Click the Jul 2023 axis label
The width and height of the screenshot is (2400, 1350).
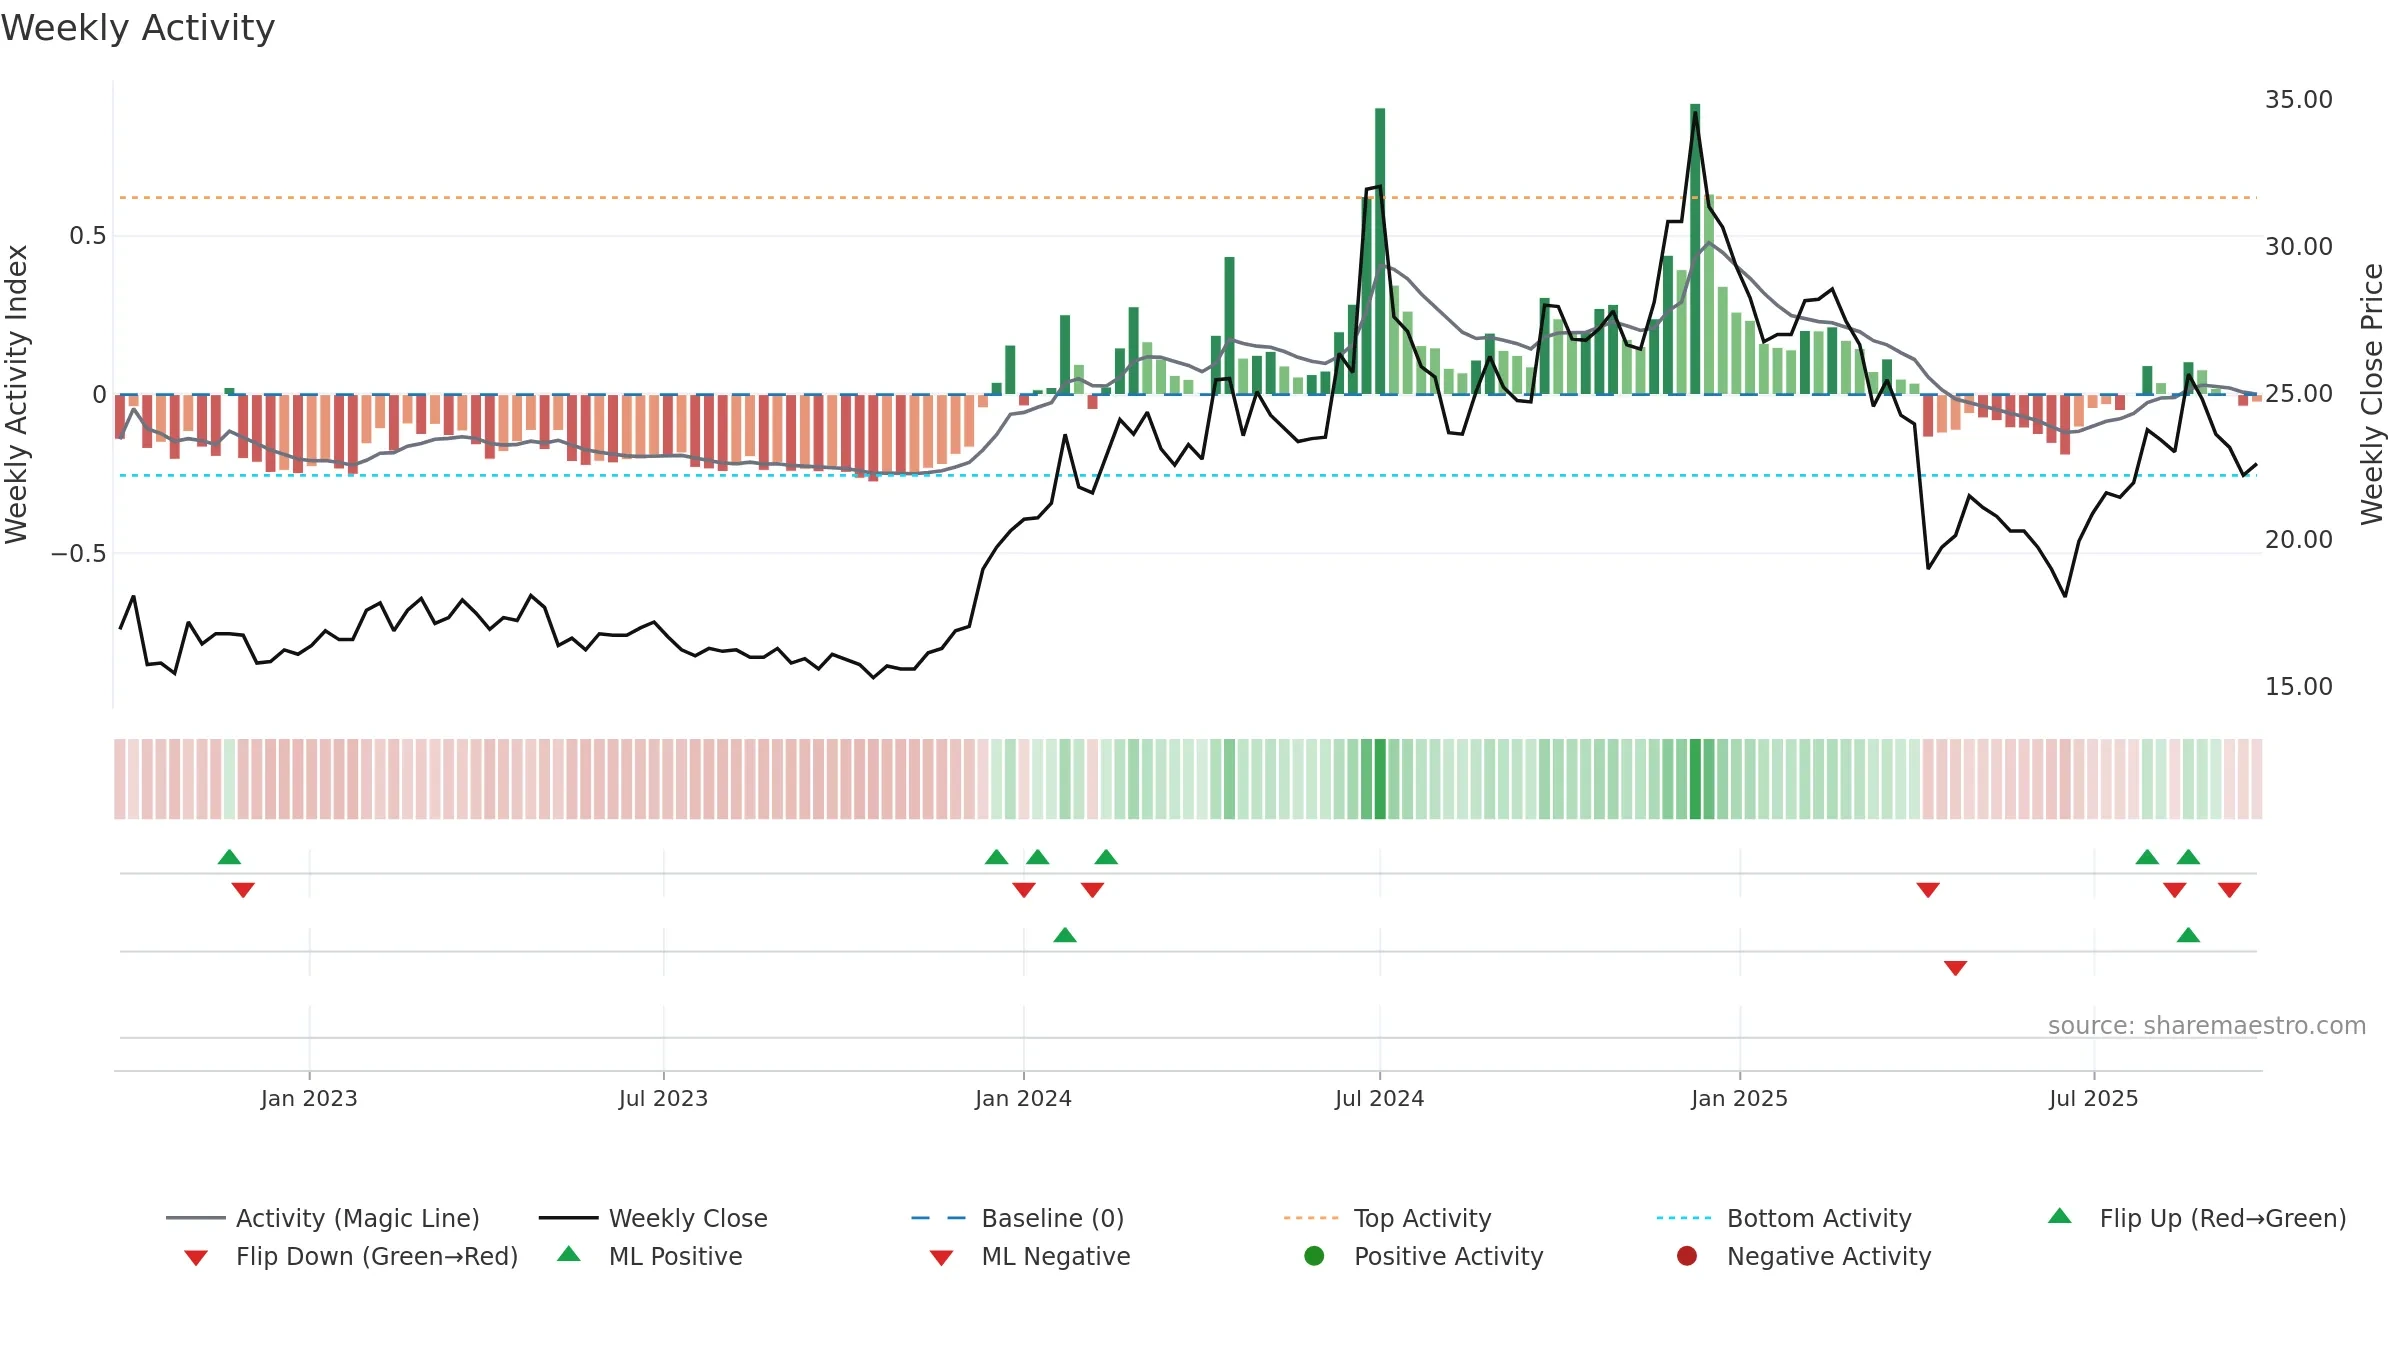point(663,1098)
